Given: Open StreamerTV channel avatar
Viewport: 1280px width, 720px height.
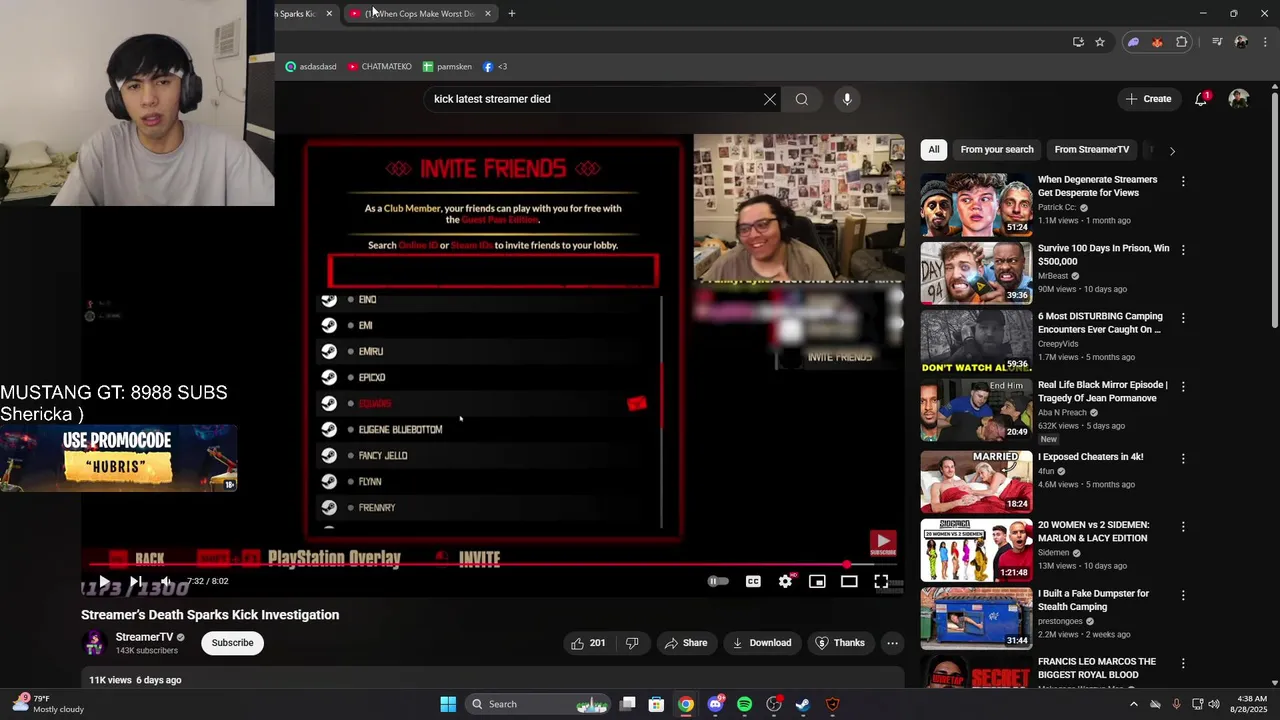Looking at the screenshot, I should [x=95, y=643].
